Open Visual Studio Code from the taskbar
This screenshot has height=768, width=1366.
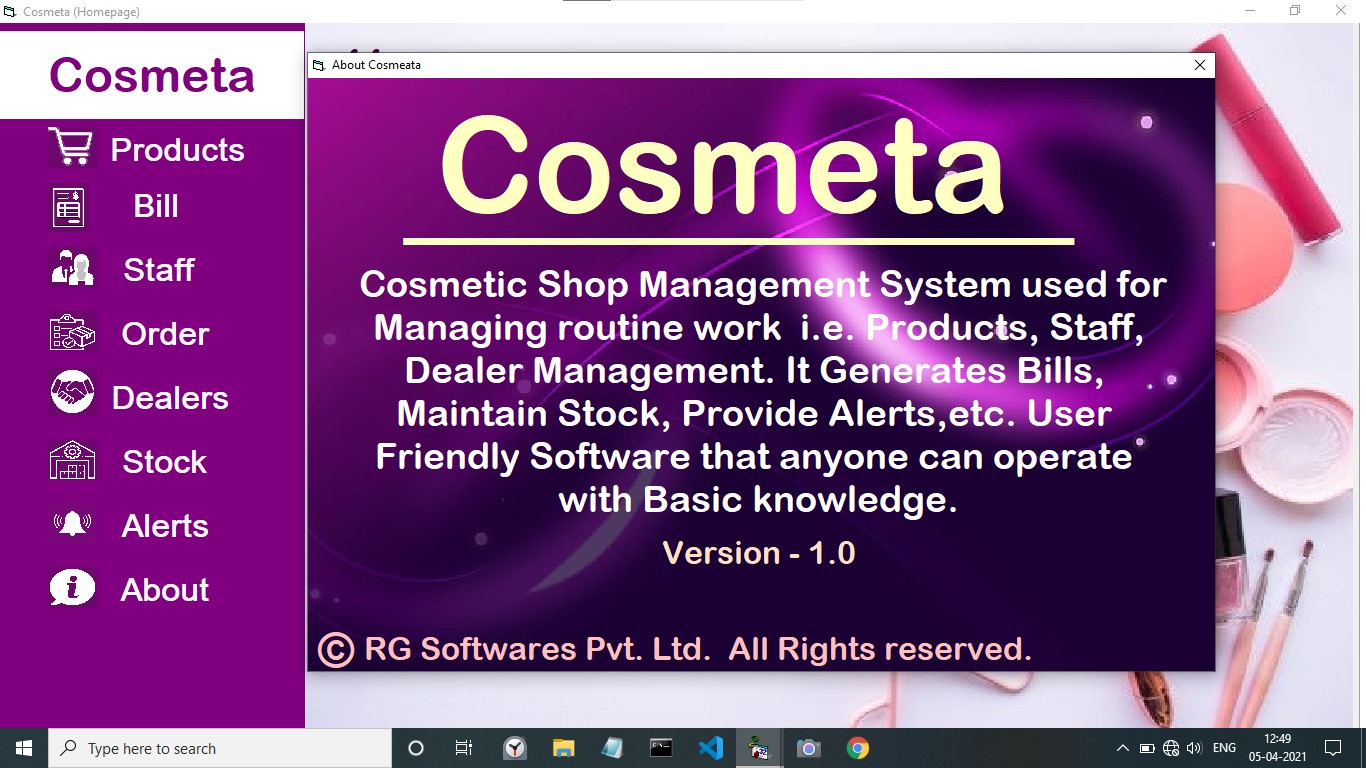(x=710, y=747)
